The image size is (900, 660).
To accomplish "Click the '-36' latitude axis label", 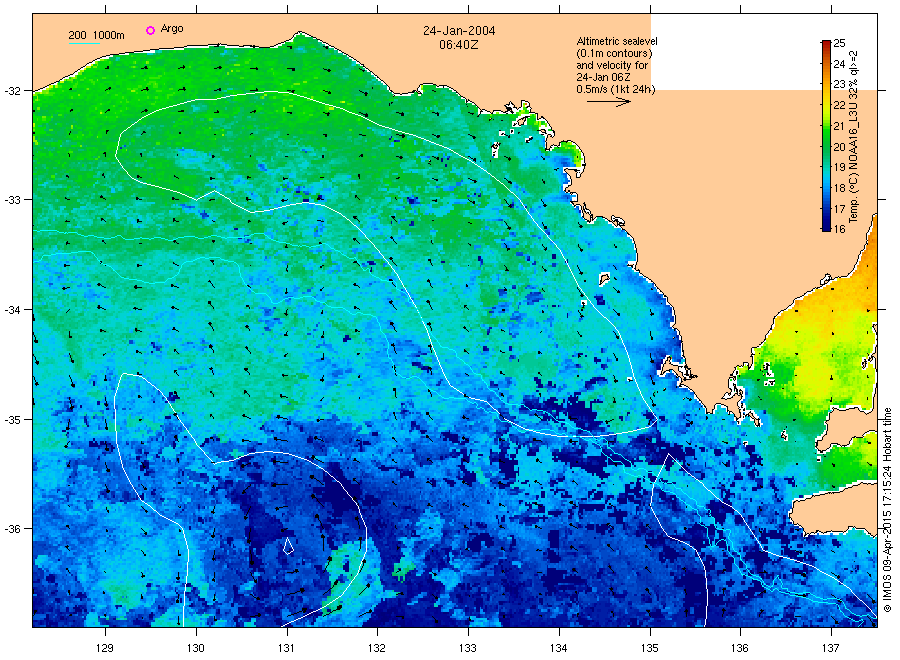I will [x=11, y=529].
